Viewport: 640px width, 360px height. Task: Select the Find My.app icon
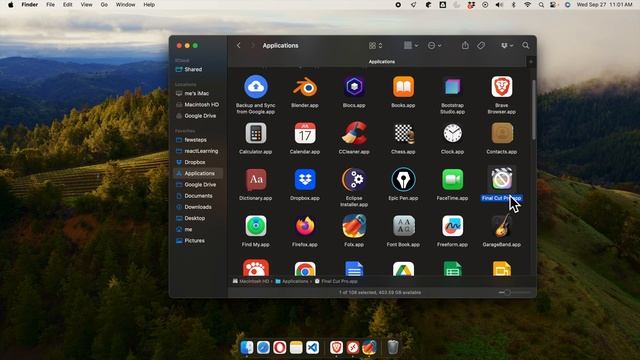pyautogui.click(x=256, y=226)
